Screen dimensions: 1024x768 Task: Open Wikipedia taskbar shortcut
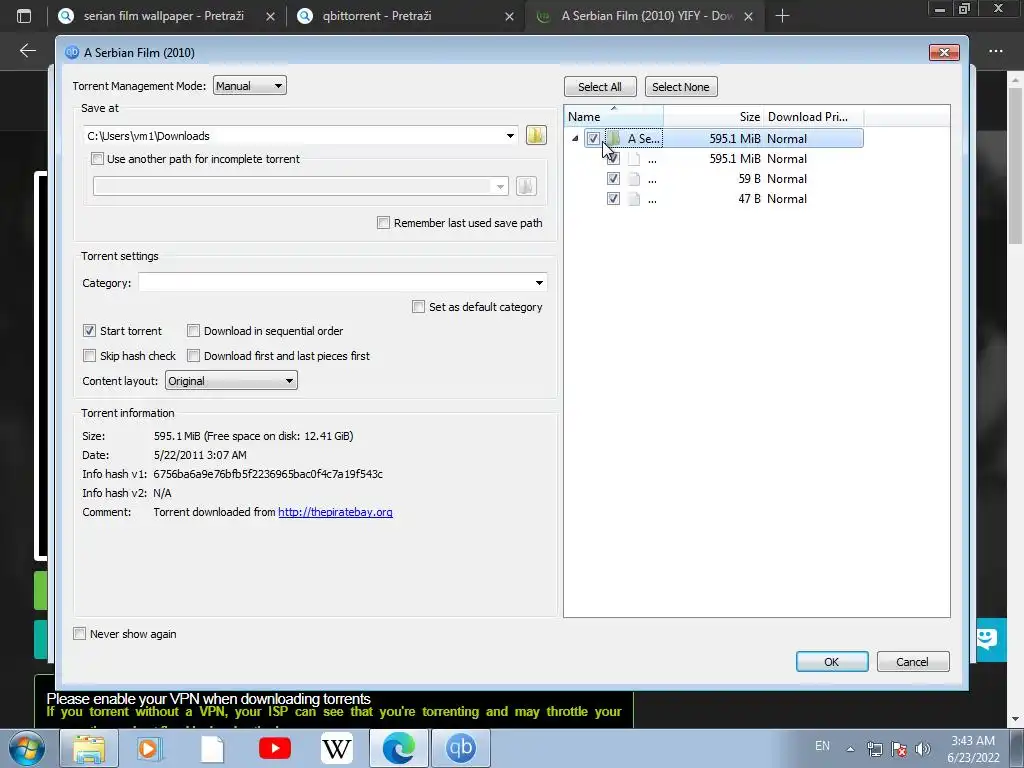coord(337,748)
